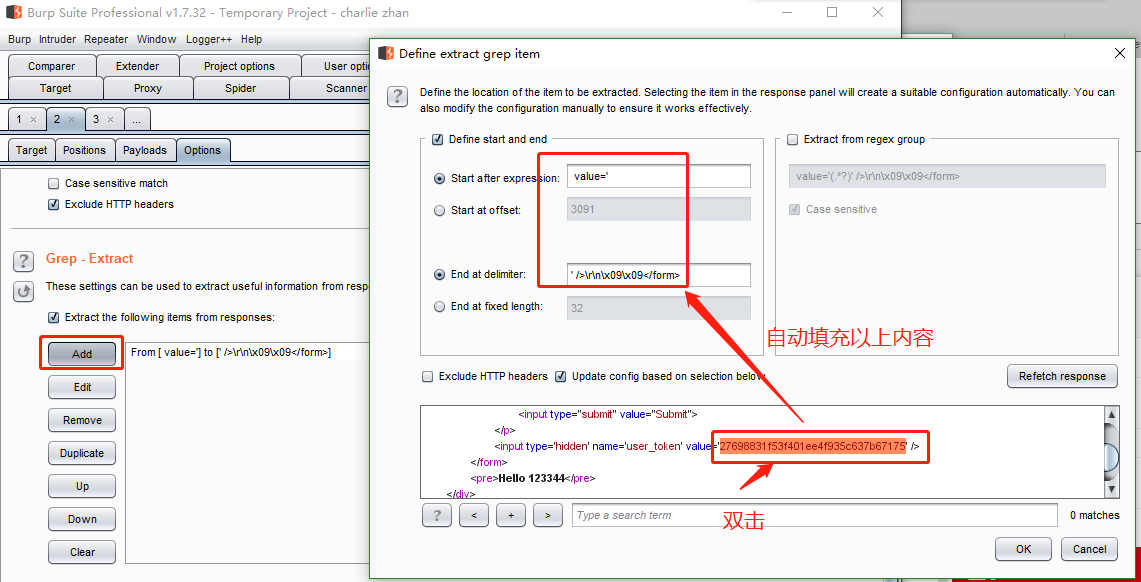Screen dimensions: 1141x582
Task: Open a new Intruder tab with the ... tab
Action: 138,119
